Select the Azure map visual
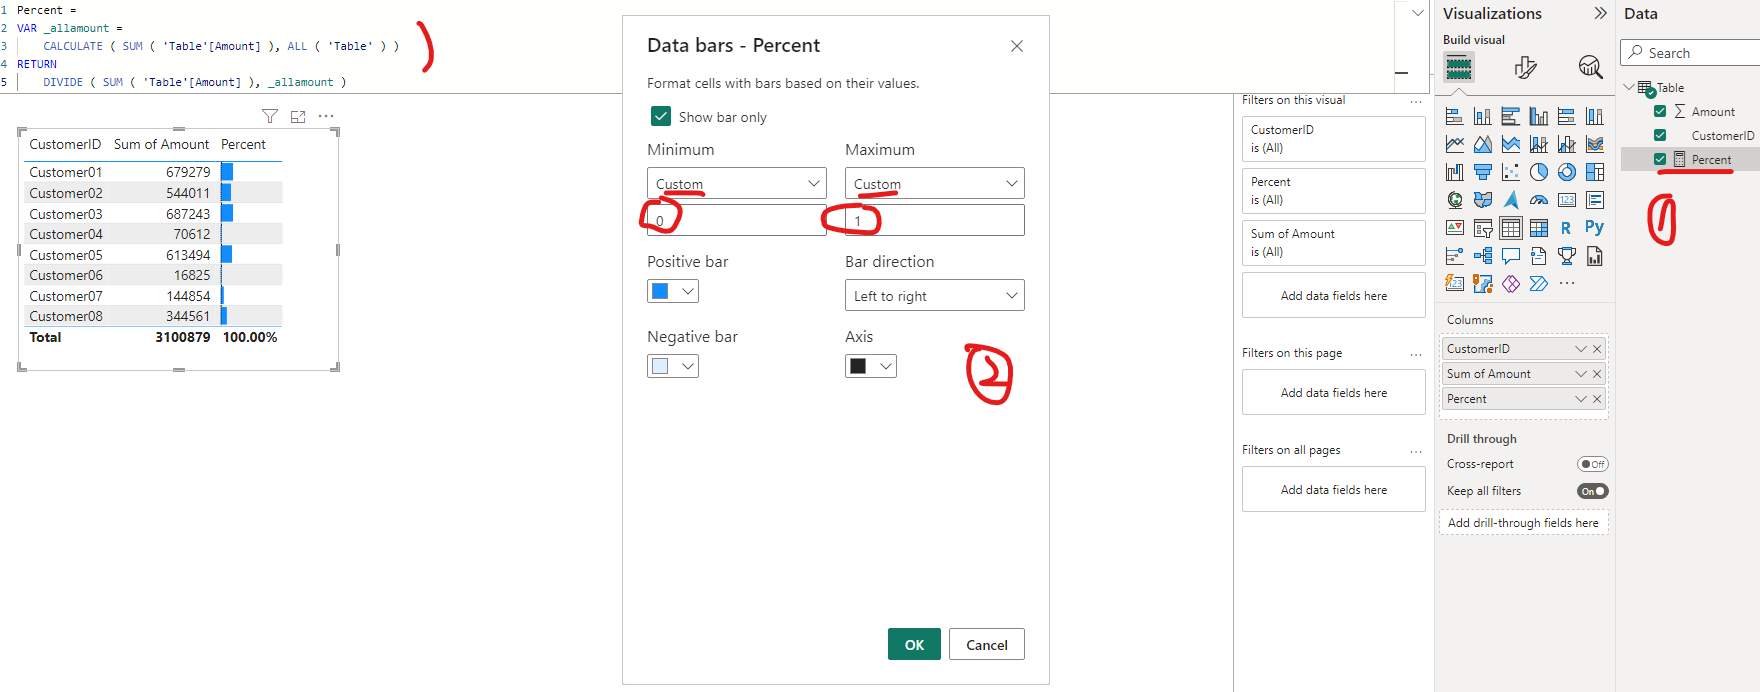The width and height of the screenshot is (1760, 692). tap(1511, 200)
